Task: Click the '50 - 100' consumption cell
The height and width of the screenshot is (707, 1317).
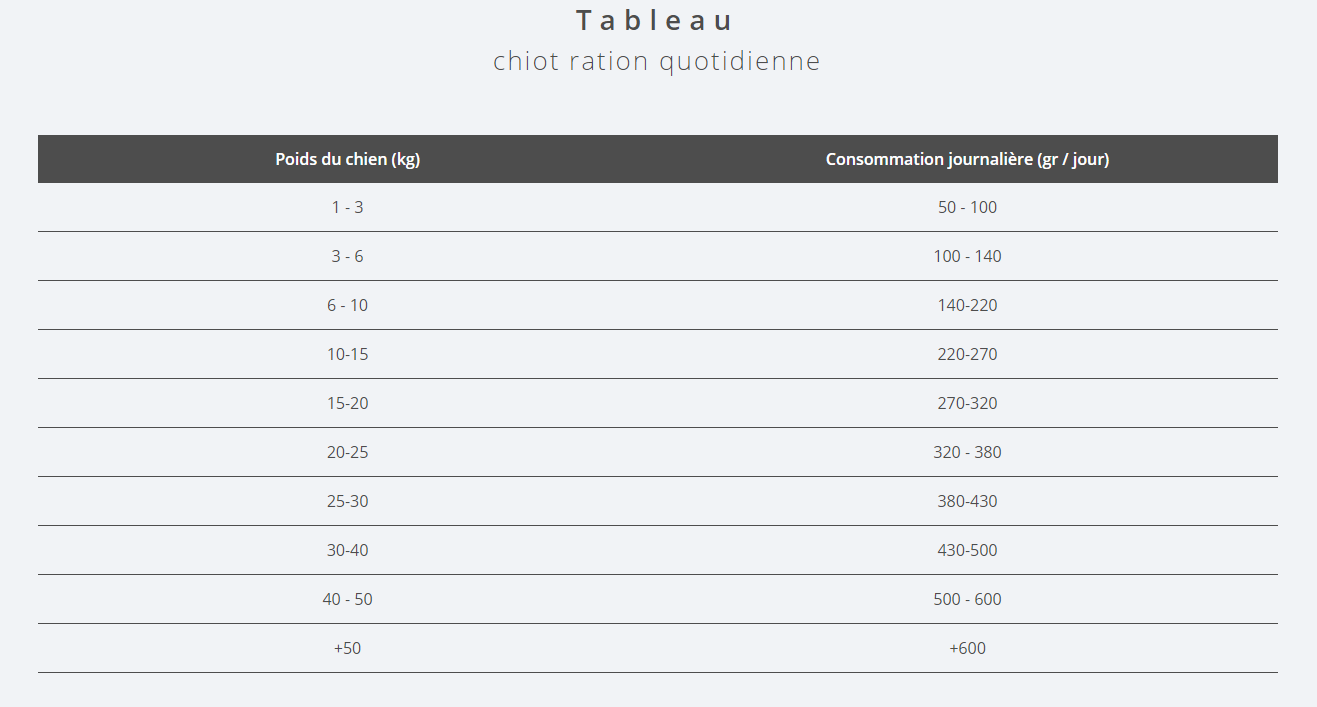Action: pos(968,207)
